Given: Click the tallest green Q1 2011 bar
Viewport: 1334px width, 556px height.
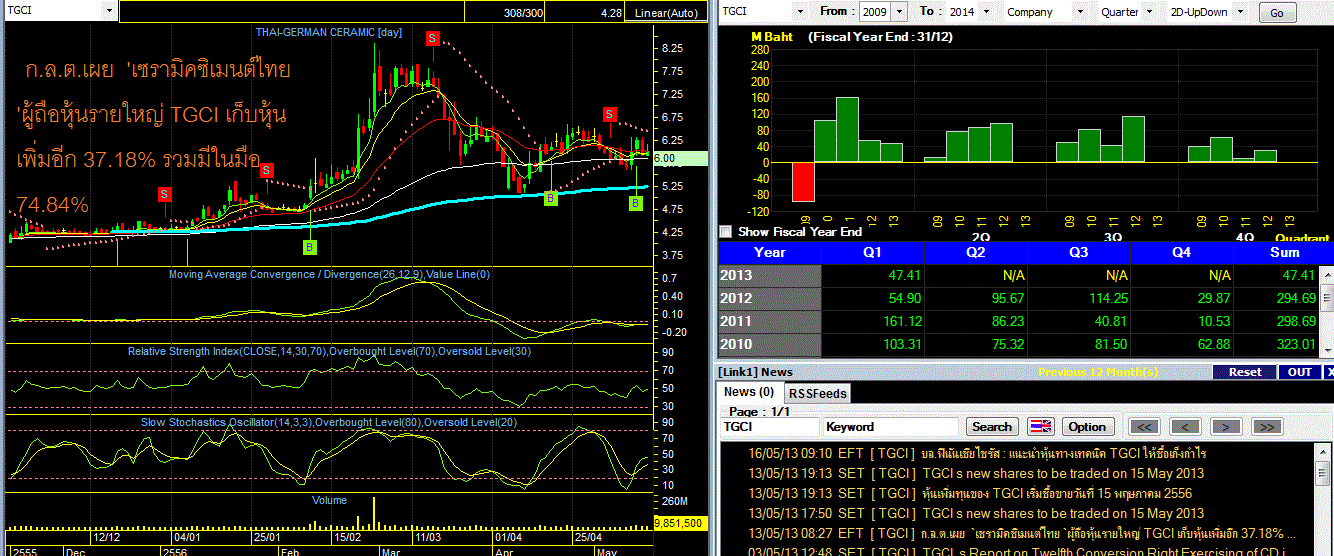Looking at the screenshot, I should coord(847,129).
